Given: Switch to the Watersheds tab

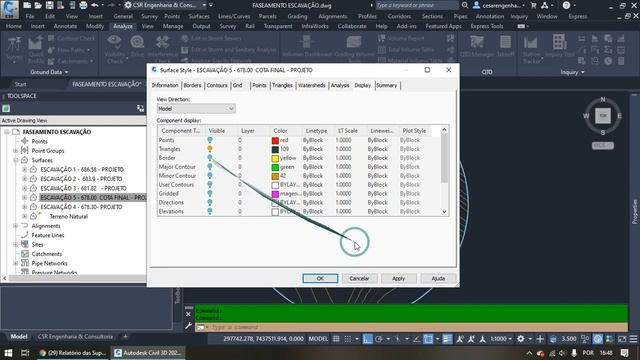Looking at the screenshot, I should [x=311, y=85].
